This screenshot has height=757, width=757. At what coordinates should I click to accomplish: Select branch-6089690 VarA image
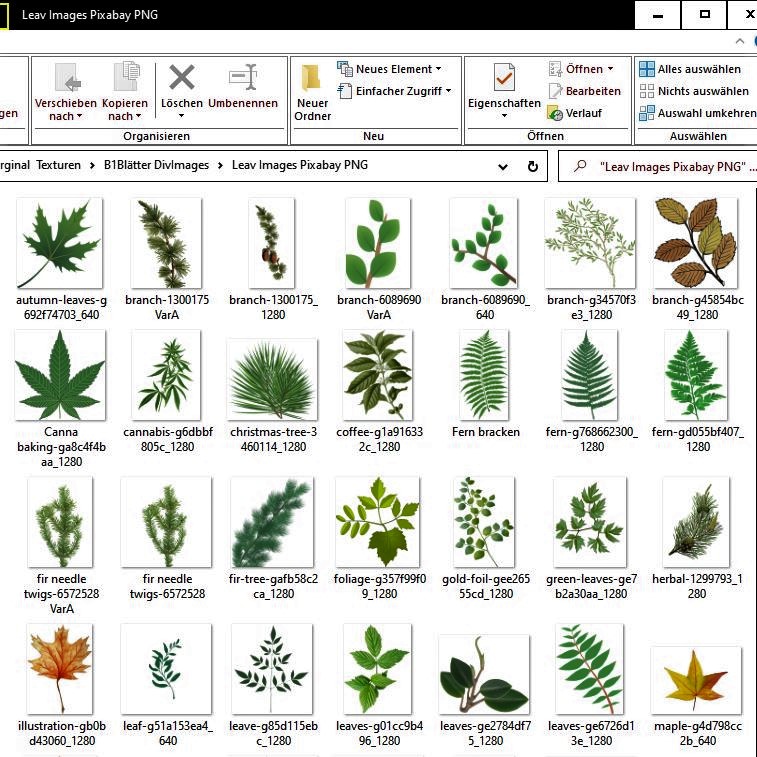[378, 243]
